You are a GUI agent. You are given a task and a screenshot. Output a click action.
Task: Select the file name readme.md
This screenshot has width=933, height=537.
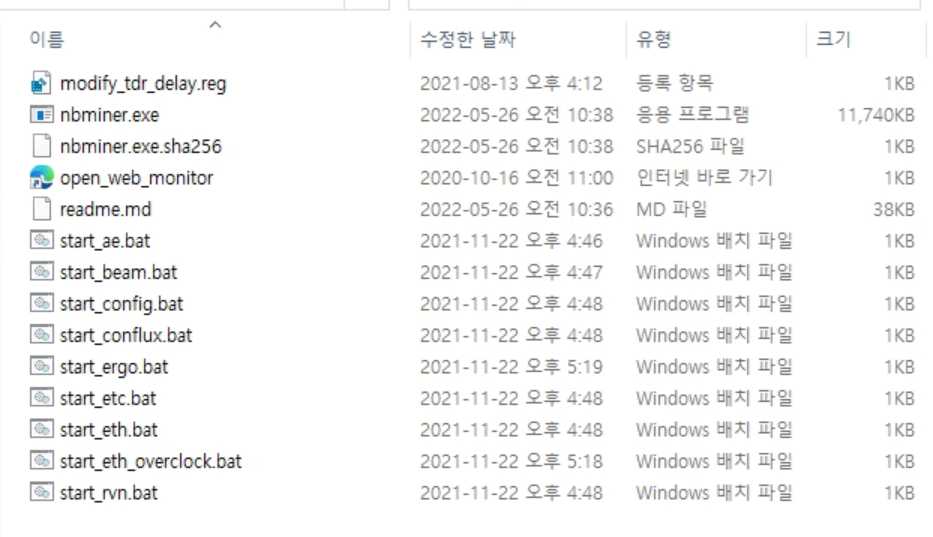(105, 209)
